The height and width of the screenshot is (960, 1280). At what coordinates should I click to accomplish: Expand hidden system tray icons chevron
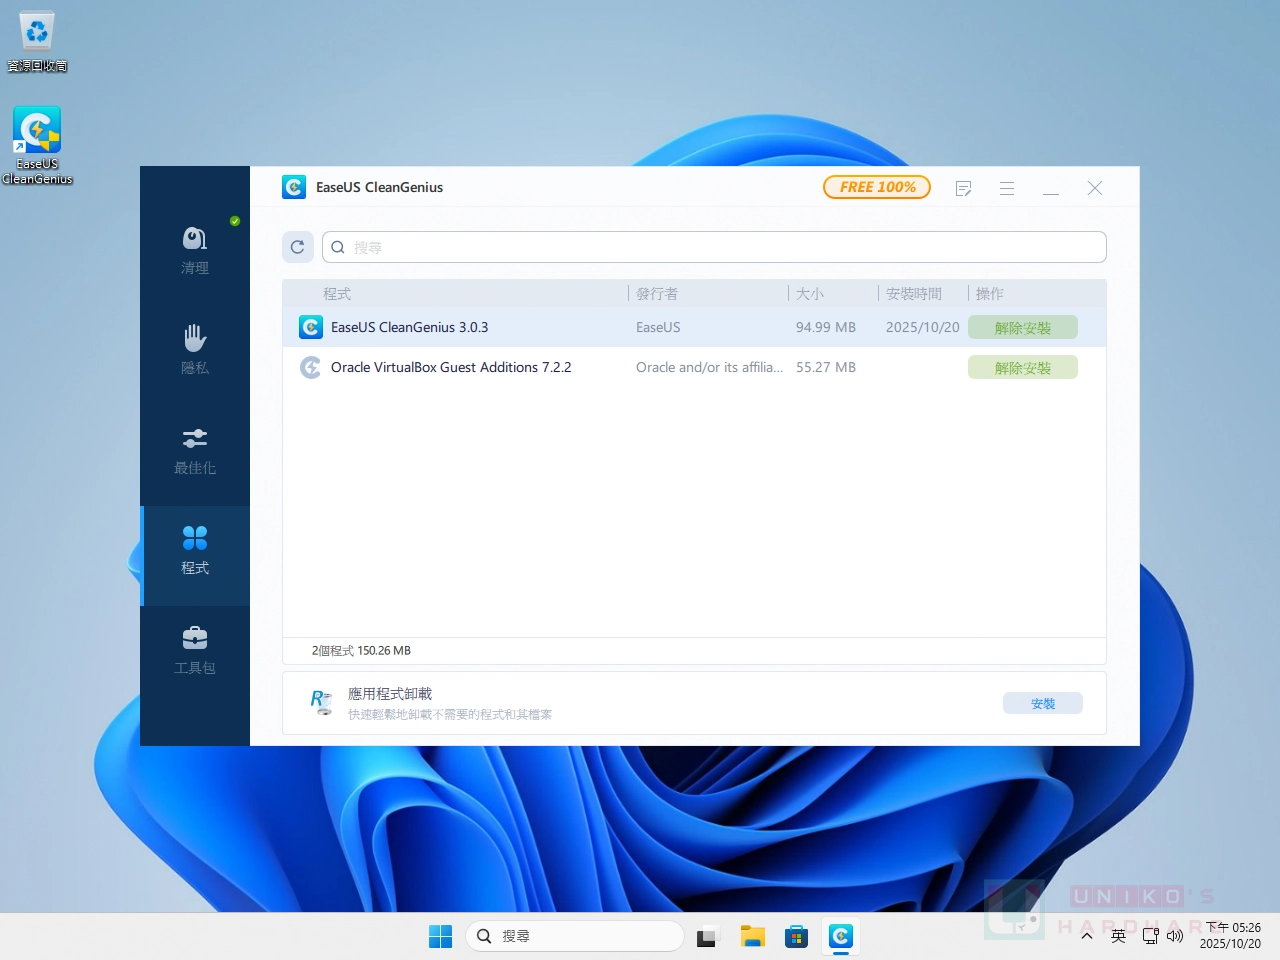click(1087, 936)
